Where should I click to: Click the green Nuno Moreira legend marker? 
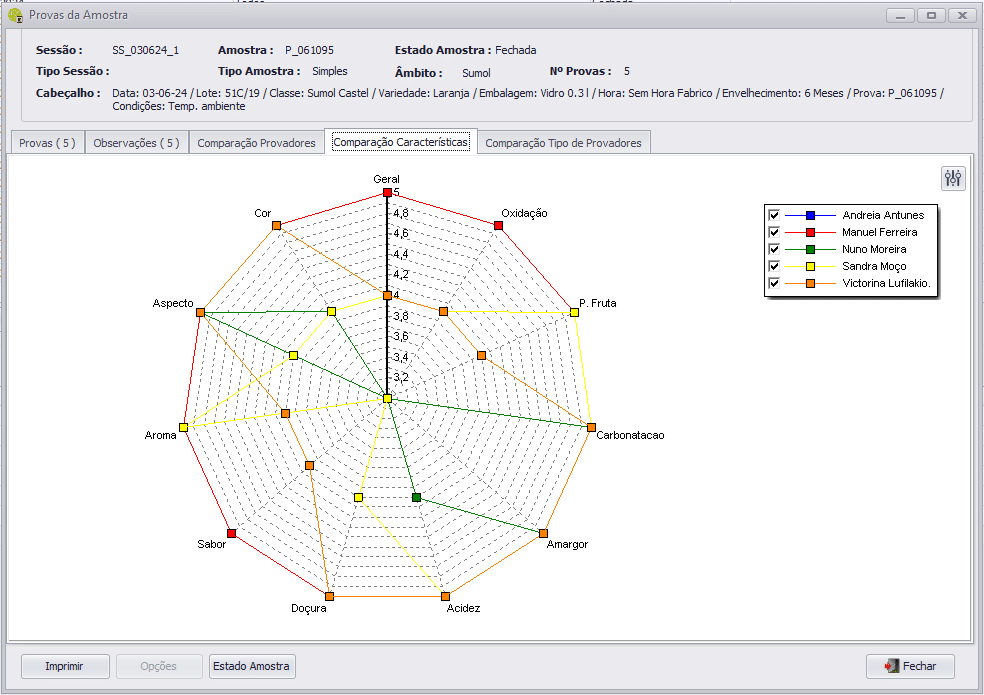(810, 249)
